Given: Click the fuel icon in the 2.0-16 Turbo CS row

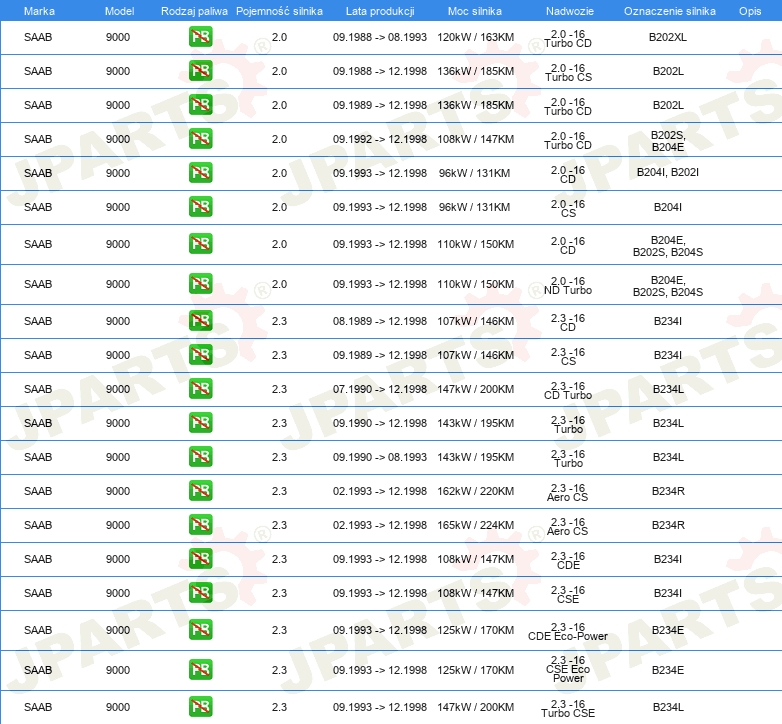Looking at the screenshot, I should pyautogui.click(x=200, y=71).
